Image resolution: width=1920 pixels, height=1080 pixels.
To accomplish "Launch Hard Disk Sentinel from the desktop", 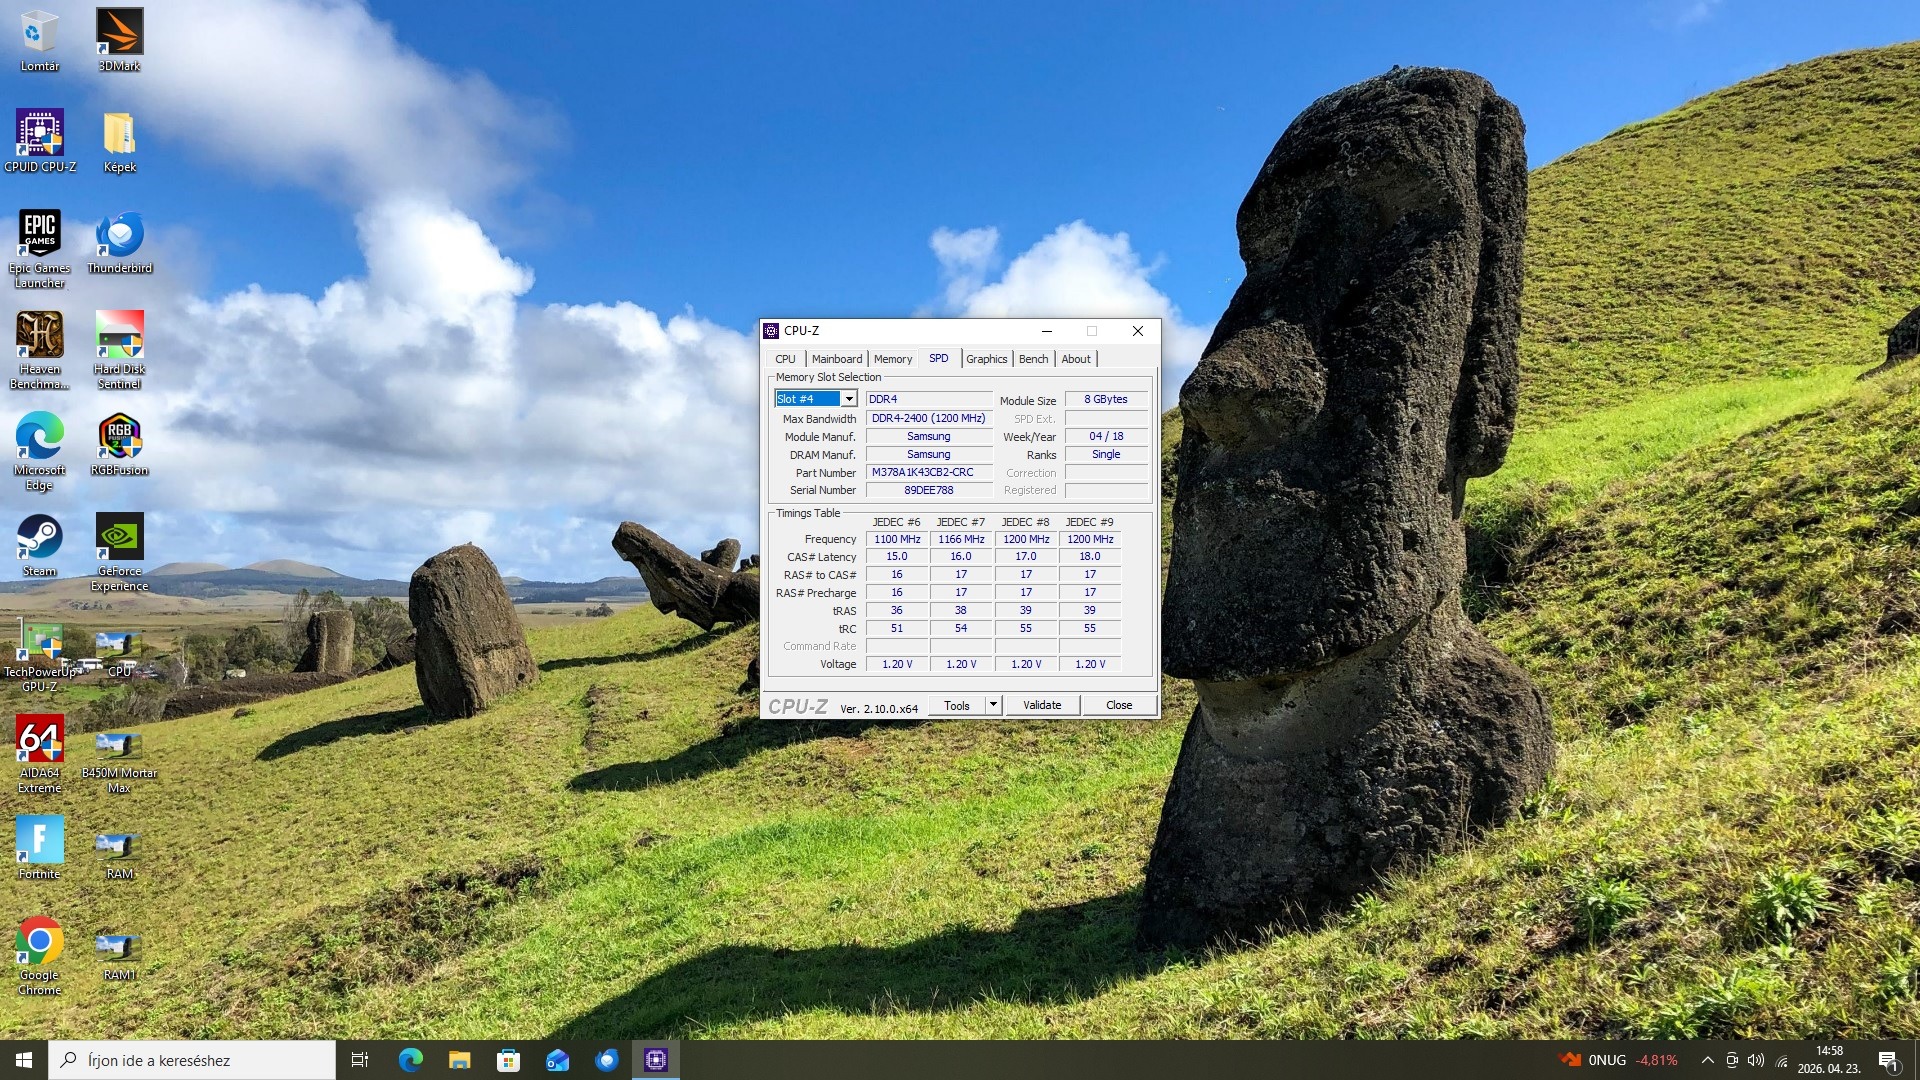I will (119, 336).
